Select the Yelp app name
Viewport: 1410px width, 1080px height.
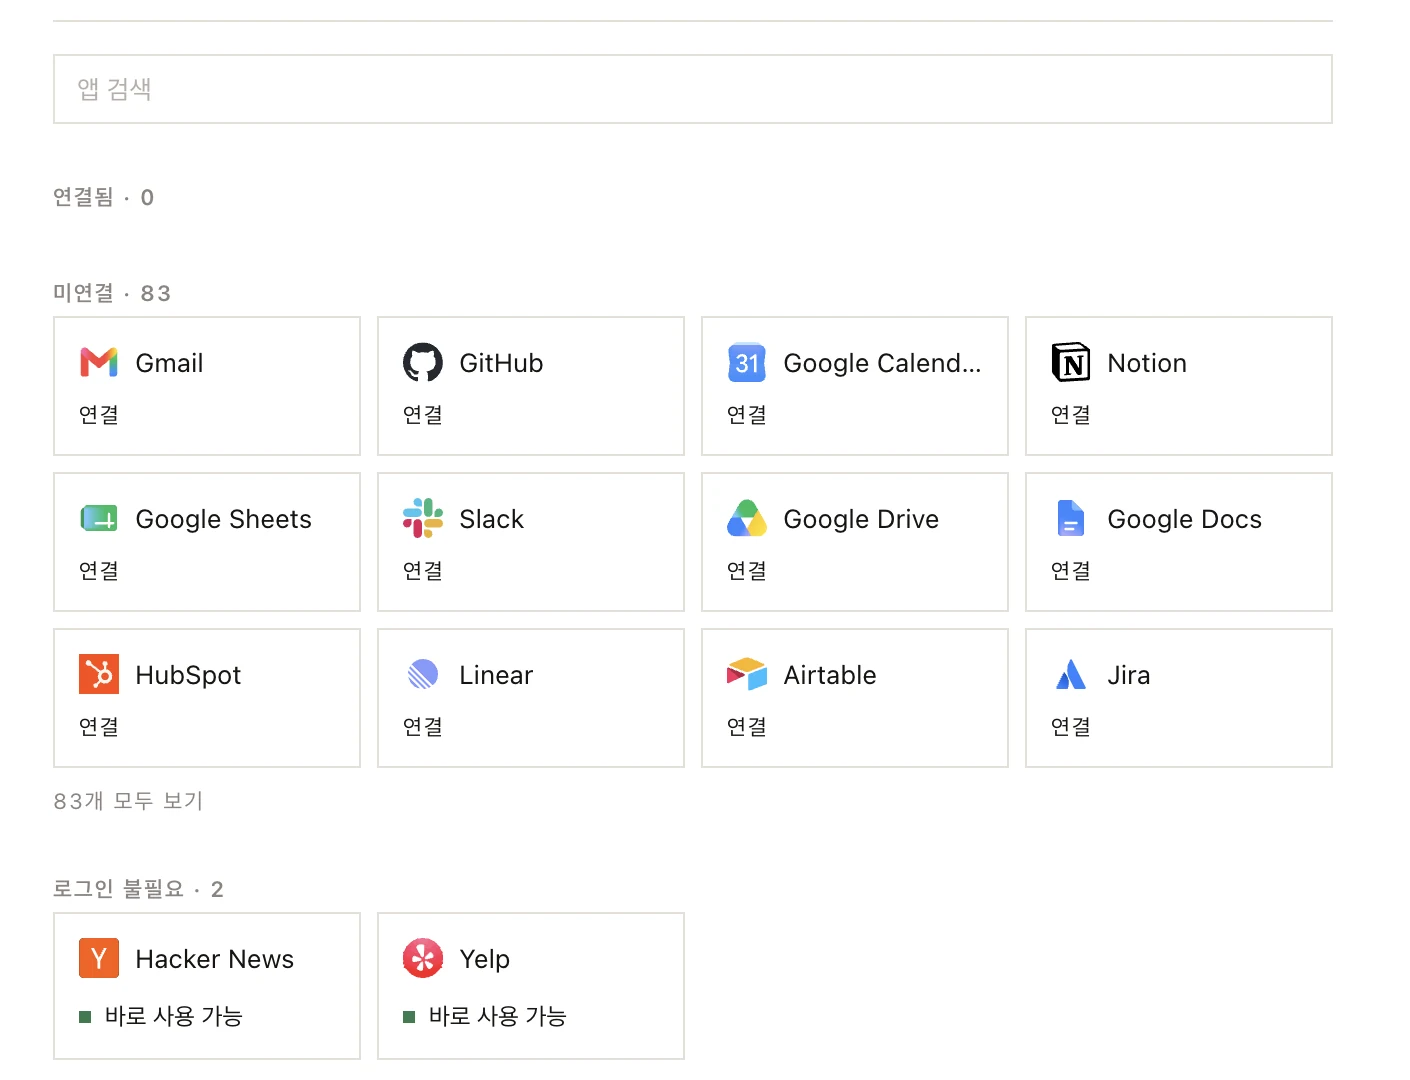click(485, 959)
